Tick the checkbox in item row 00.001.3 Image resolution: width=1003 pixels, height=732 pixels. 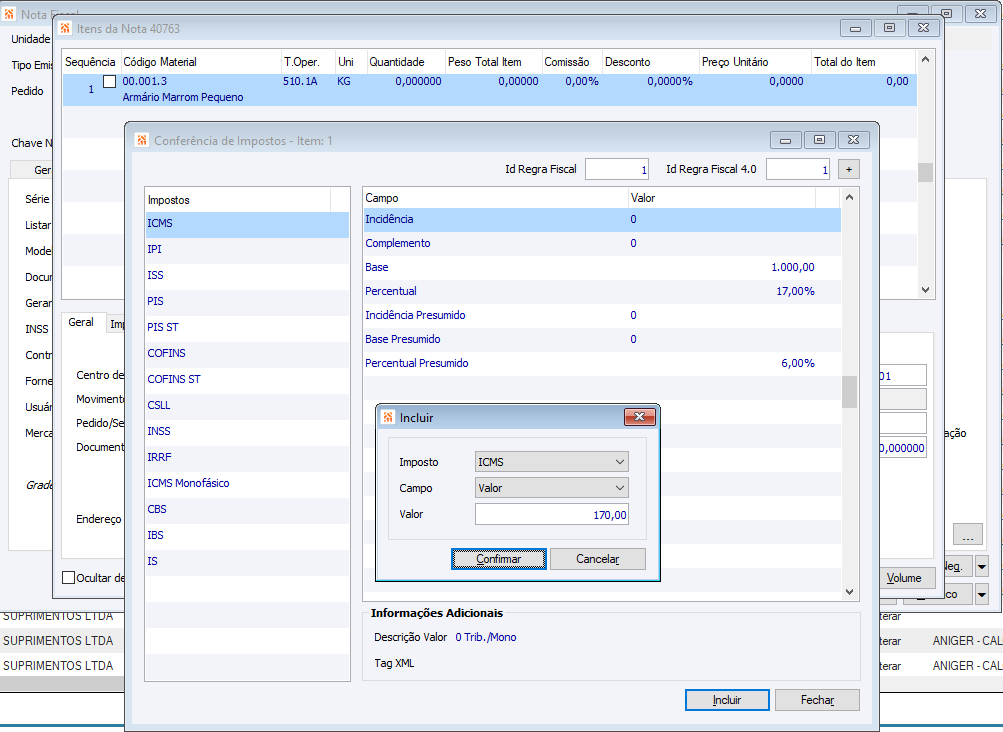coord(109,81)
